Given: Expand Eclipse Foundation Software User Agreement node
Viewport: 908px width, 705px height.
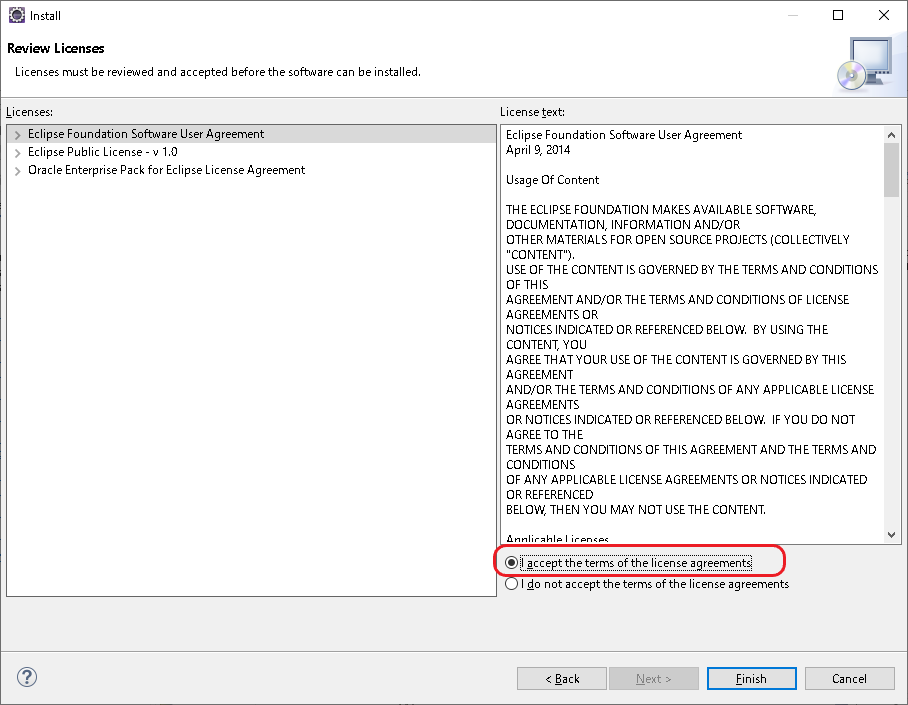Looking at the screenshot, I should click(17, 134).
